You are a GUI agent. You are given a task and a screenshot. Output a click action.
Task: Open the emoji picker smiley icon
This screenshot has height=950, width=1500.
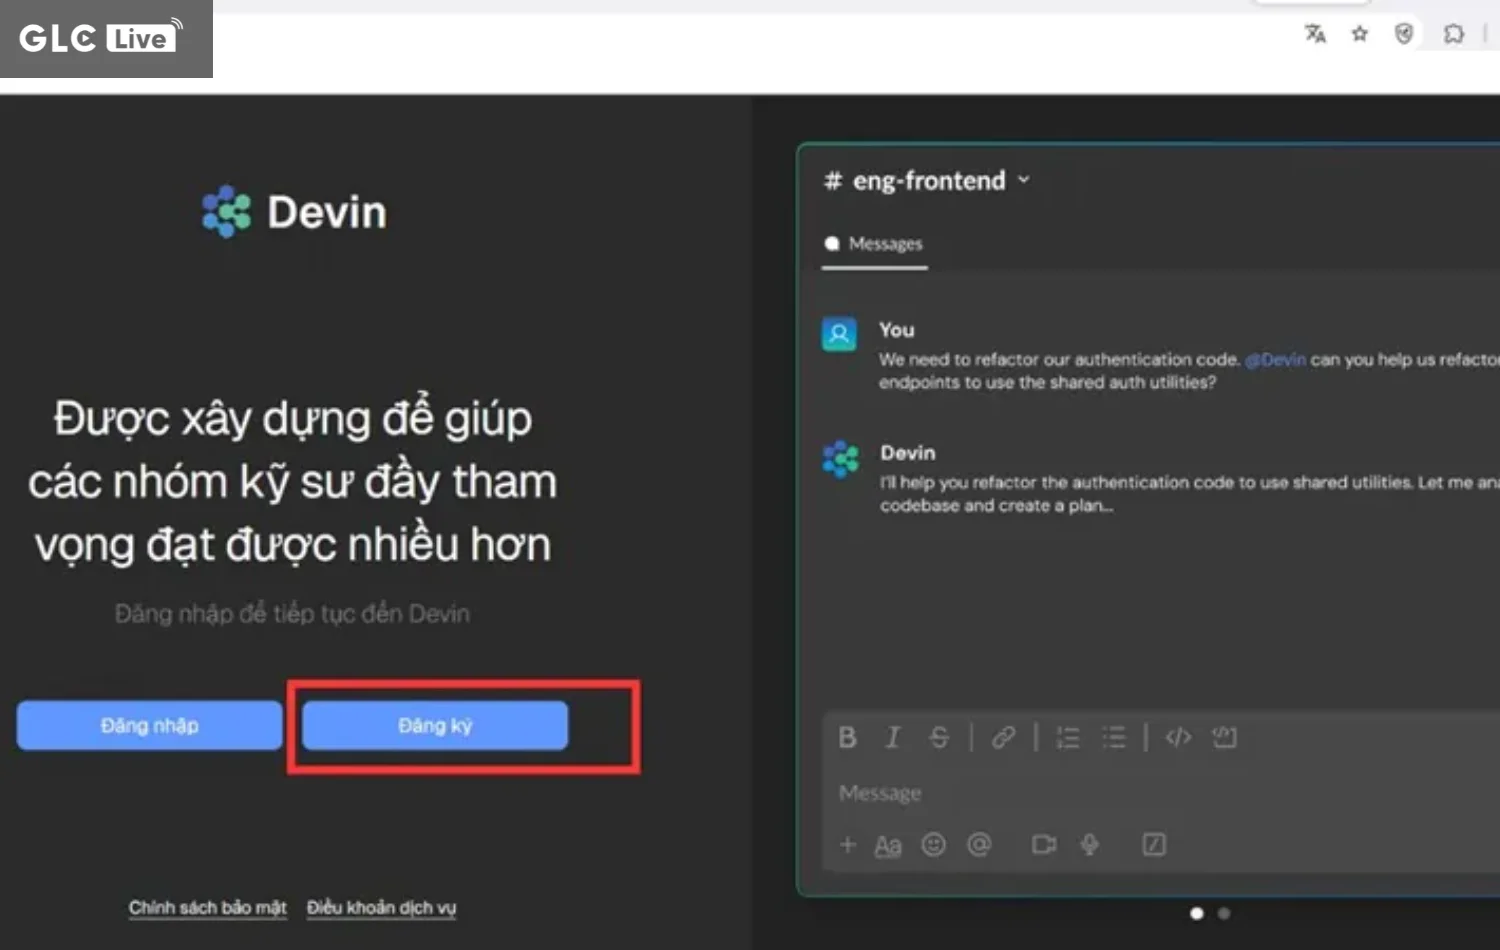pyautogui.click(x=933, y=844)
